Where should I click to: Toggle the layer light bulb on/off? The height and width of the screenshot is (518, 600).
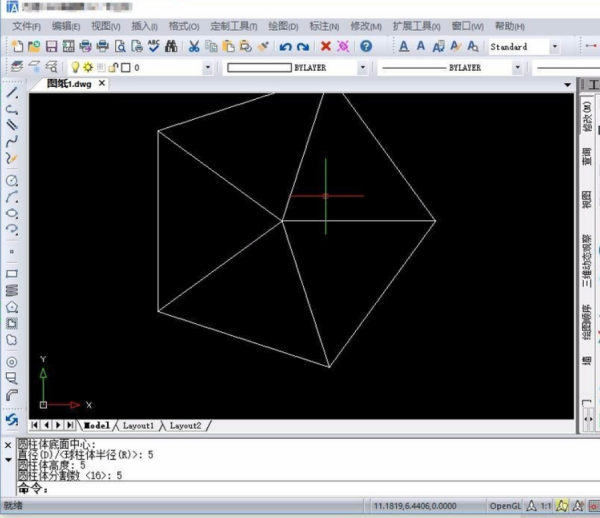[x=74, y=67]
